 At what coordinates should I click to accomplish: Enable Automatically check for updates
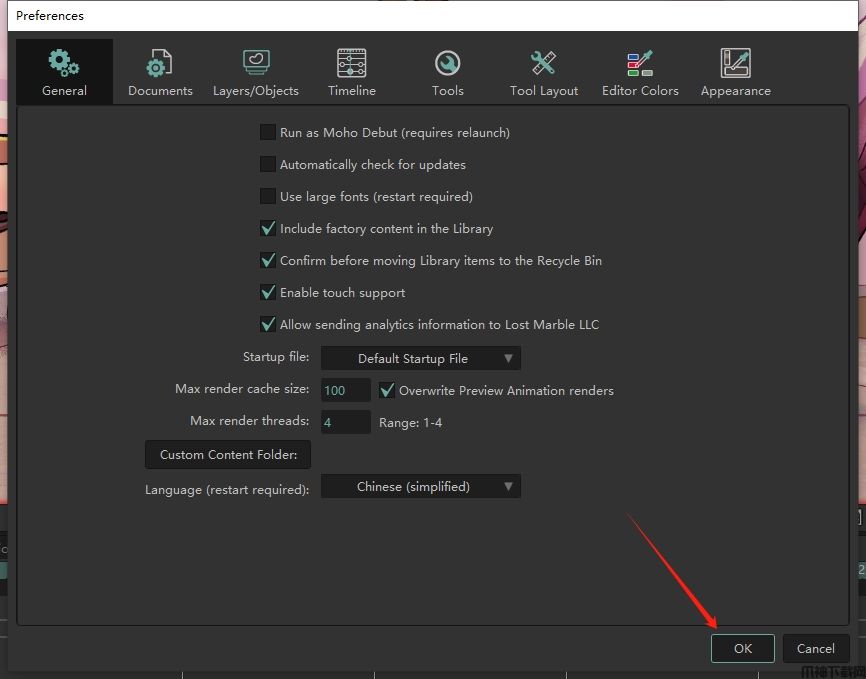point(268,164)
